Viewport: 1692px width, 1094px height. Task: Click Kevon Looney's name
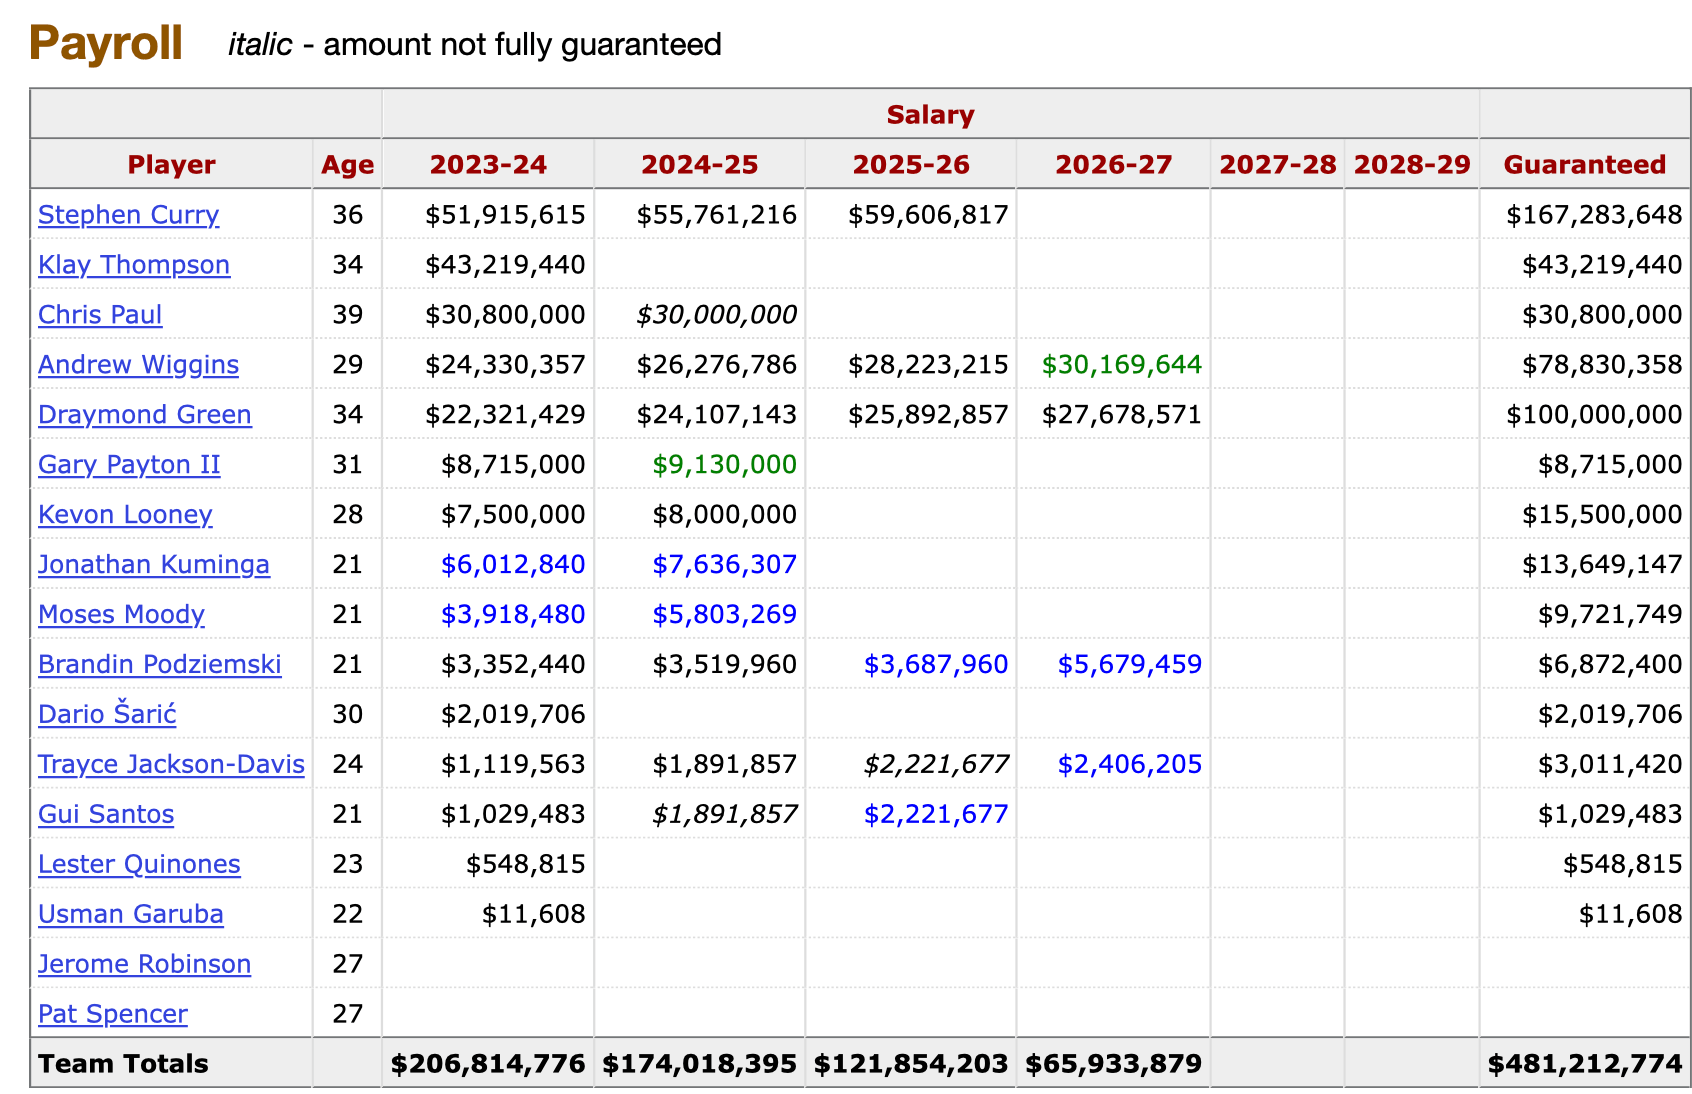pyautogui.click(x=125, y=515)
